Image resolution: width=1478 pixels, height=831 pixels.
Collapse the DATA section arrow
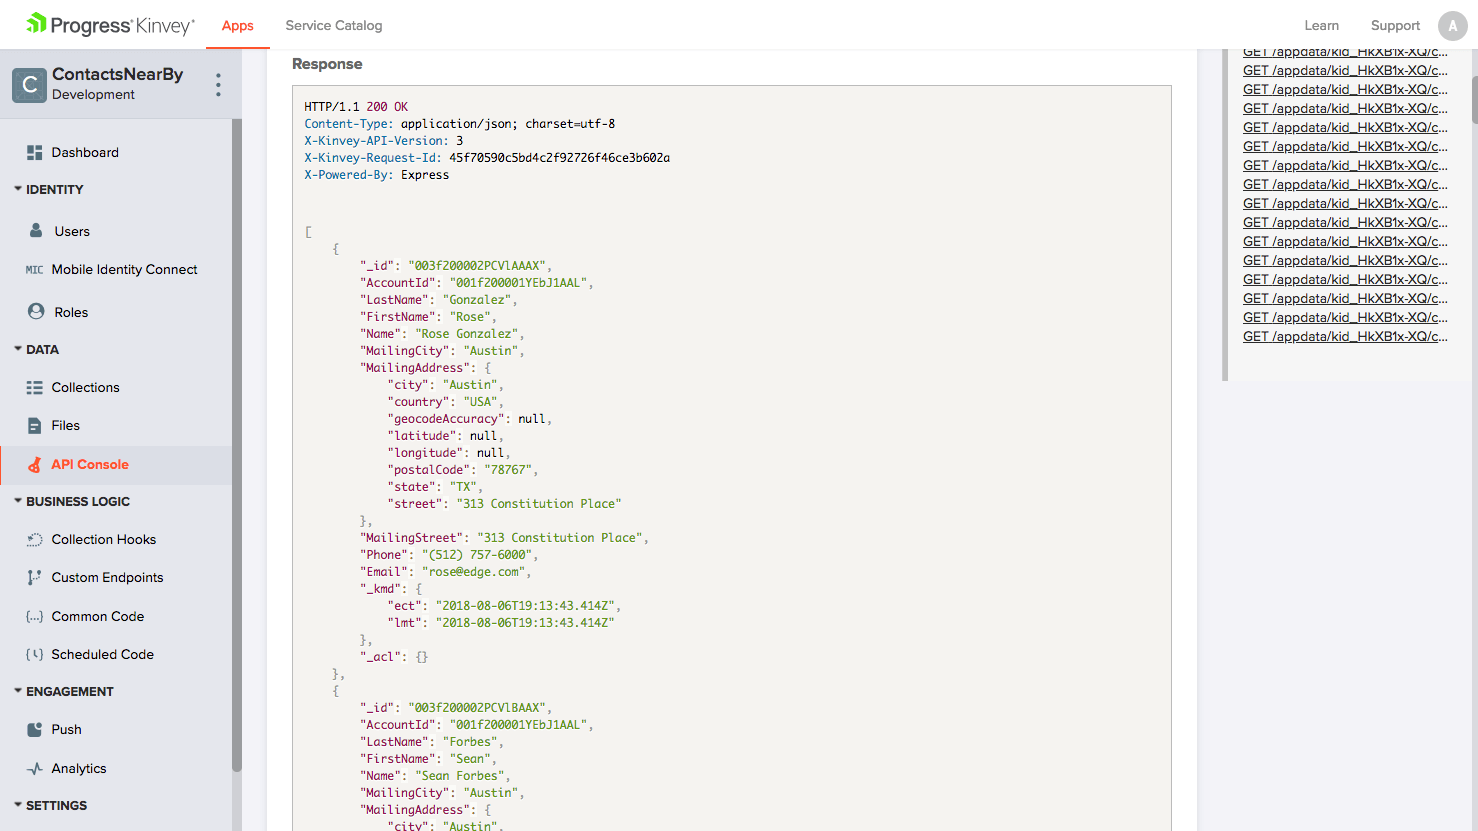18,349
